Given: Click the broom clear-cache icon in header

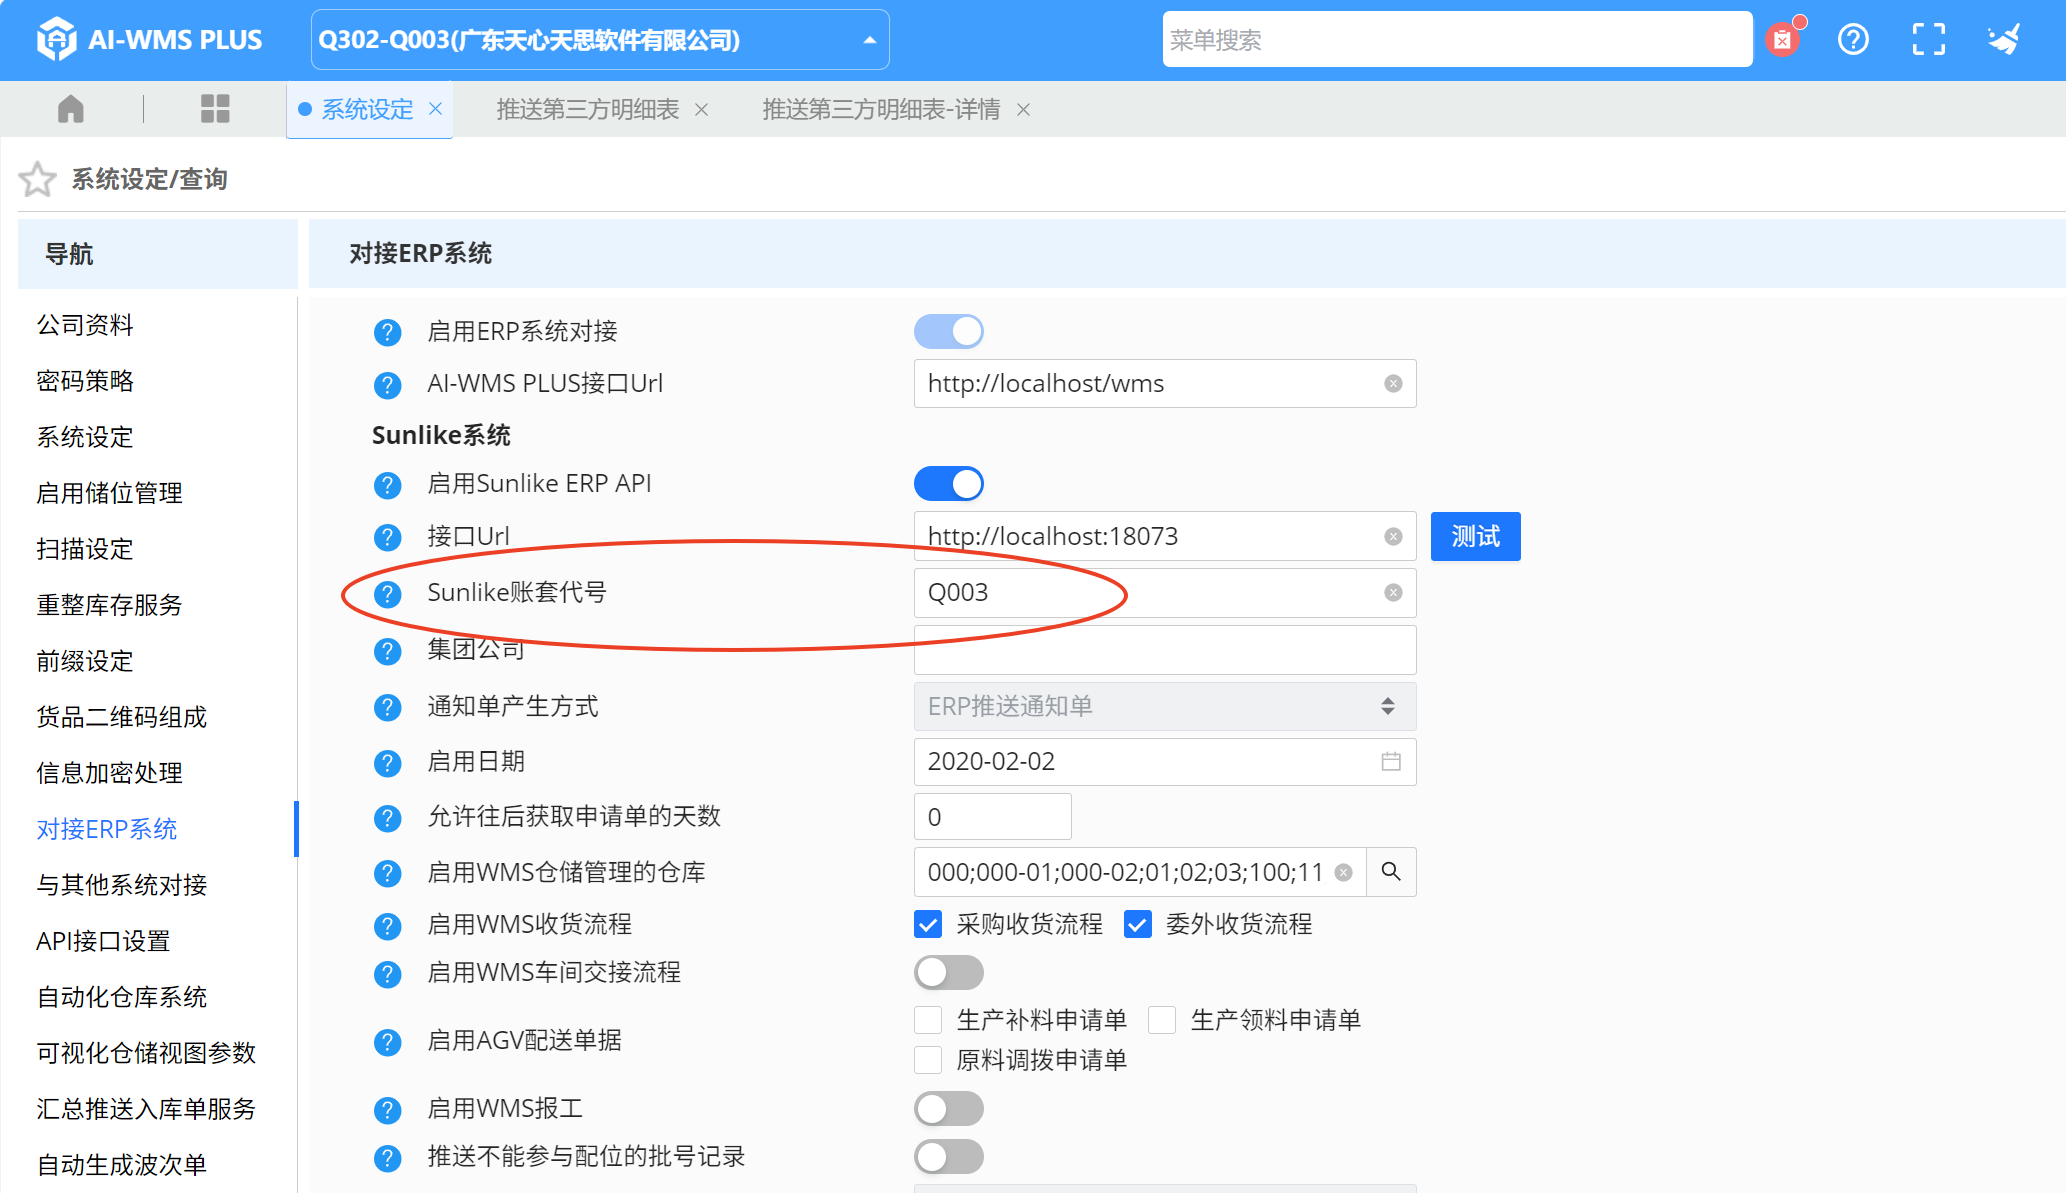Looking at the screenshot, I should [2004, 40].
